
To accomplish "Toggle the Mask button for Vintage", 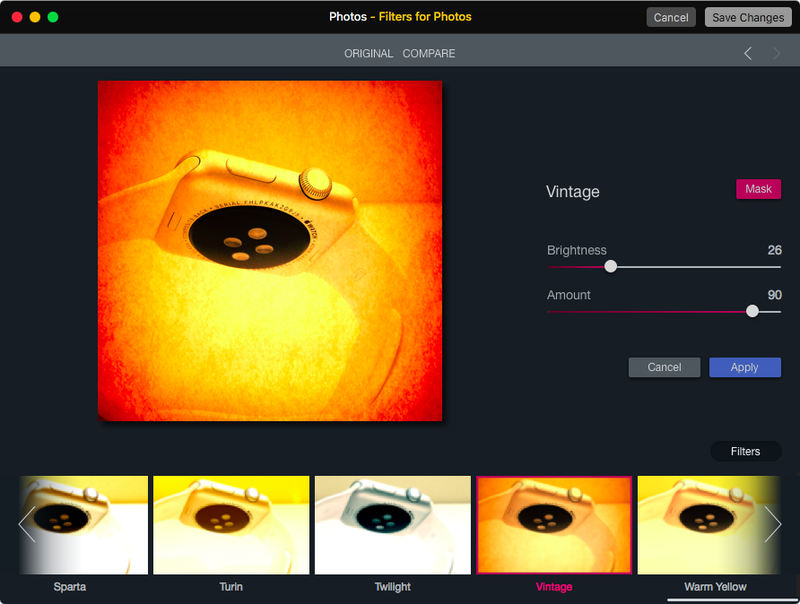I will (758, 189).
